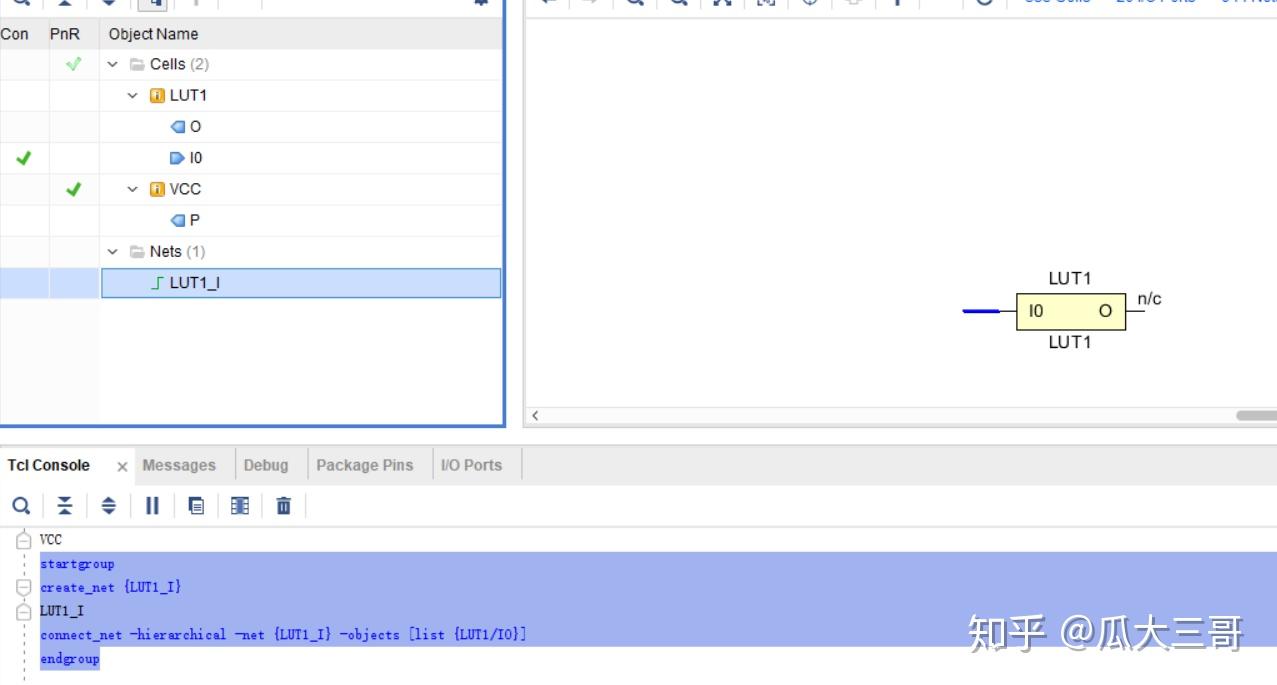Click the I0 pin on the schematic LUT1
The height and width of the screenshot is (685, 1277).
[1036, 311]
